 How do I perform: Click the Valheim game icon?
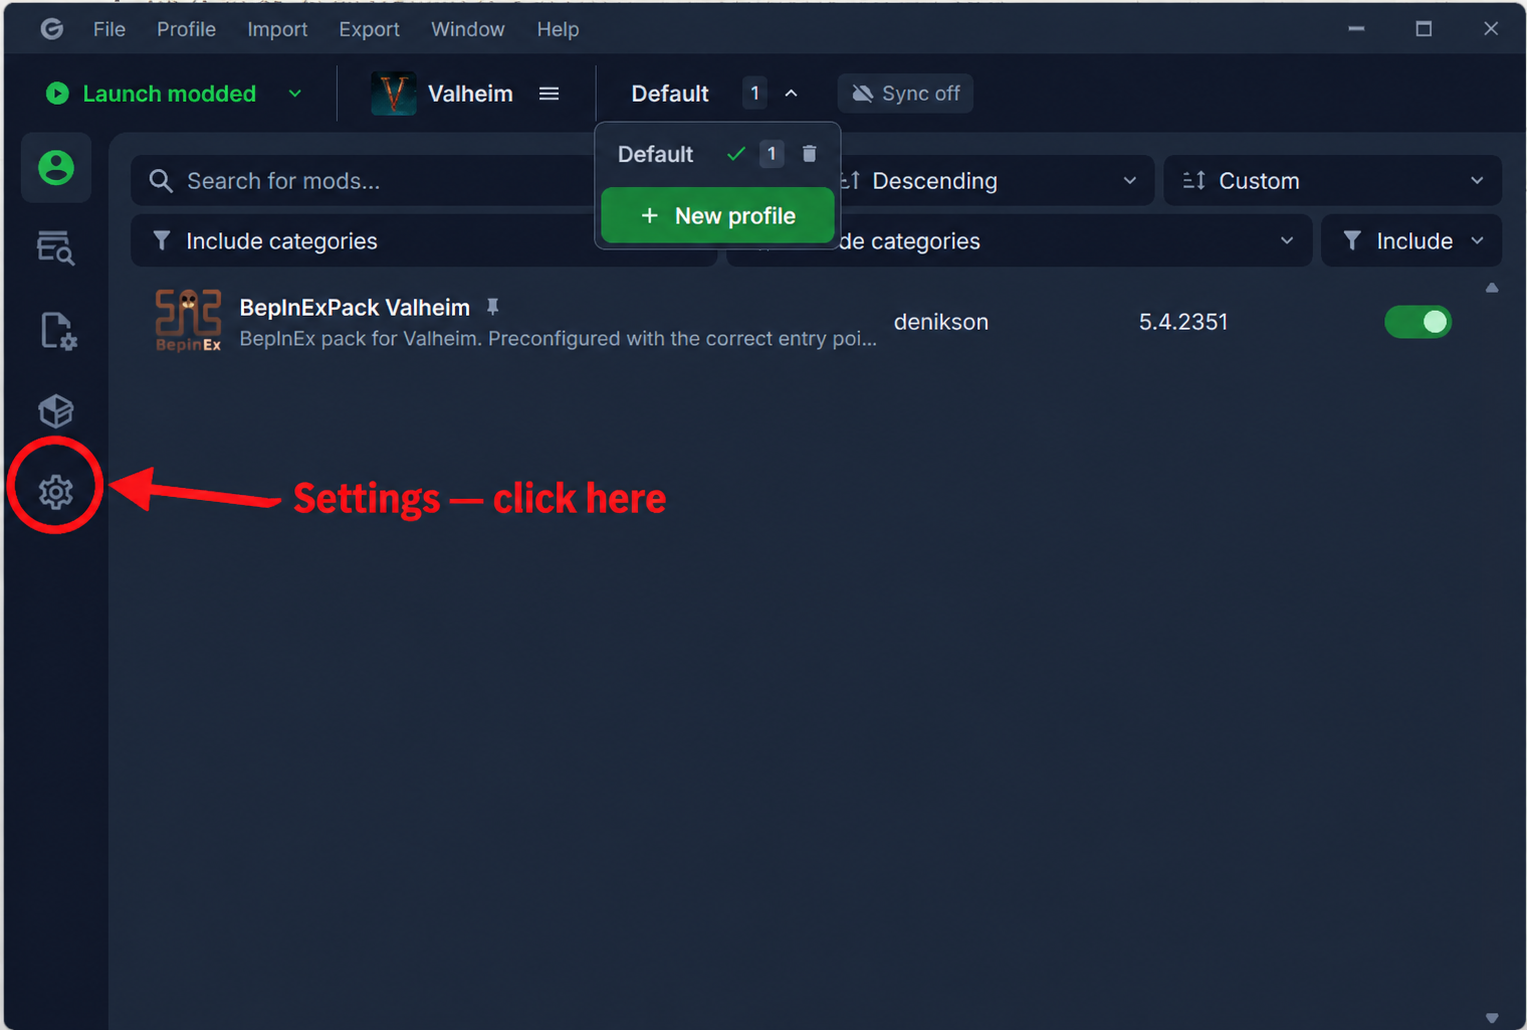coord(393,93)
